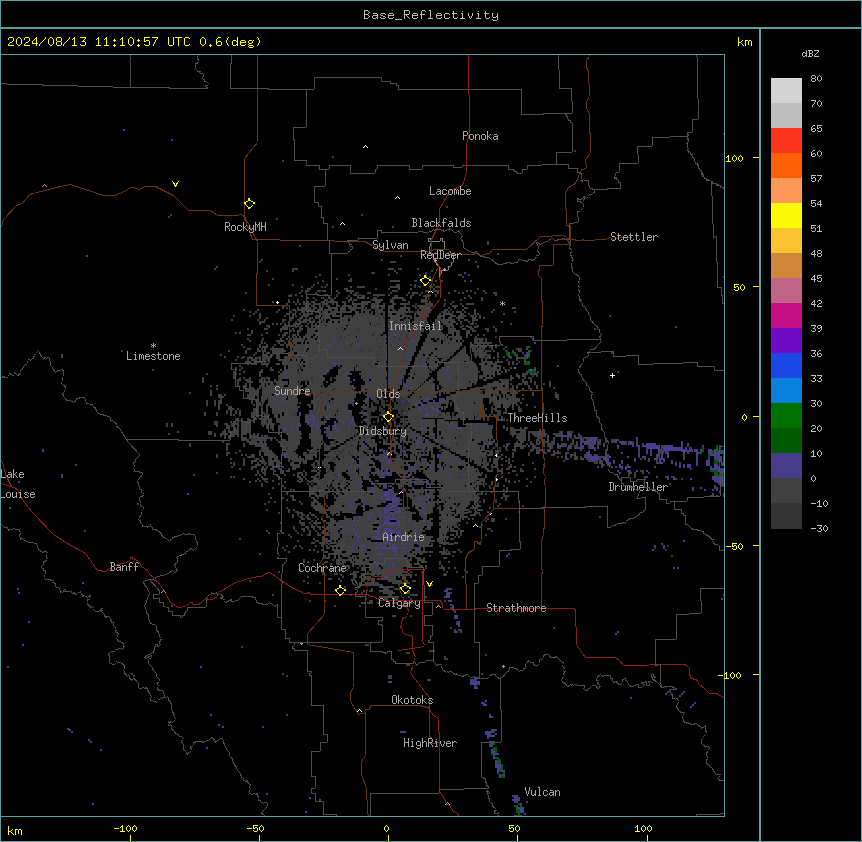The image size is (862, 842).
Task: Pick the yellow 54-51 dBZ legend swatch
Action: (x=786, y=215)
